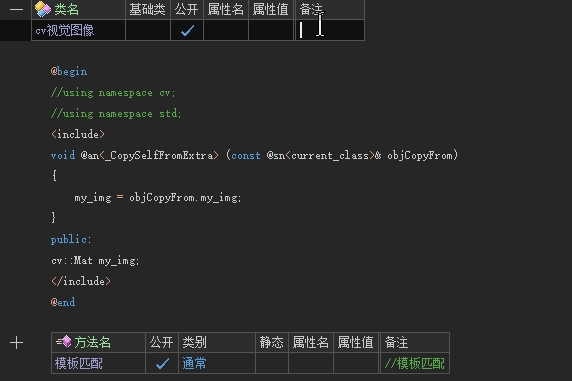Screen dimensions: 572x381
Task: Select 公开 header in class table
Action: 187,9
